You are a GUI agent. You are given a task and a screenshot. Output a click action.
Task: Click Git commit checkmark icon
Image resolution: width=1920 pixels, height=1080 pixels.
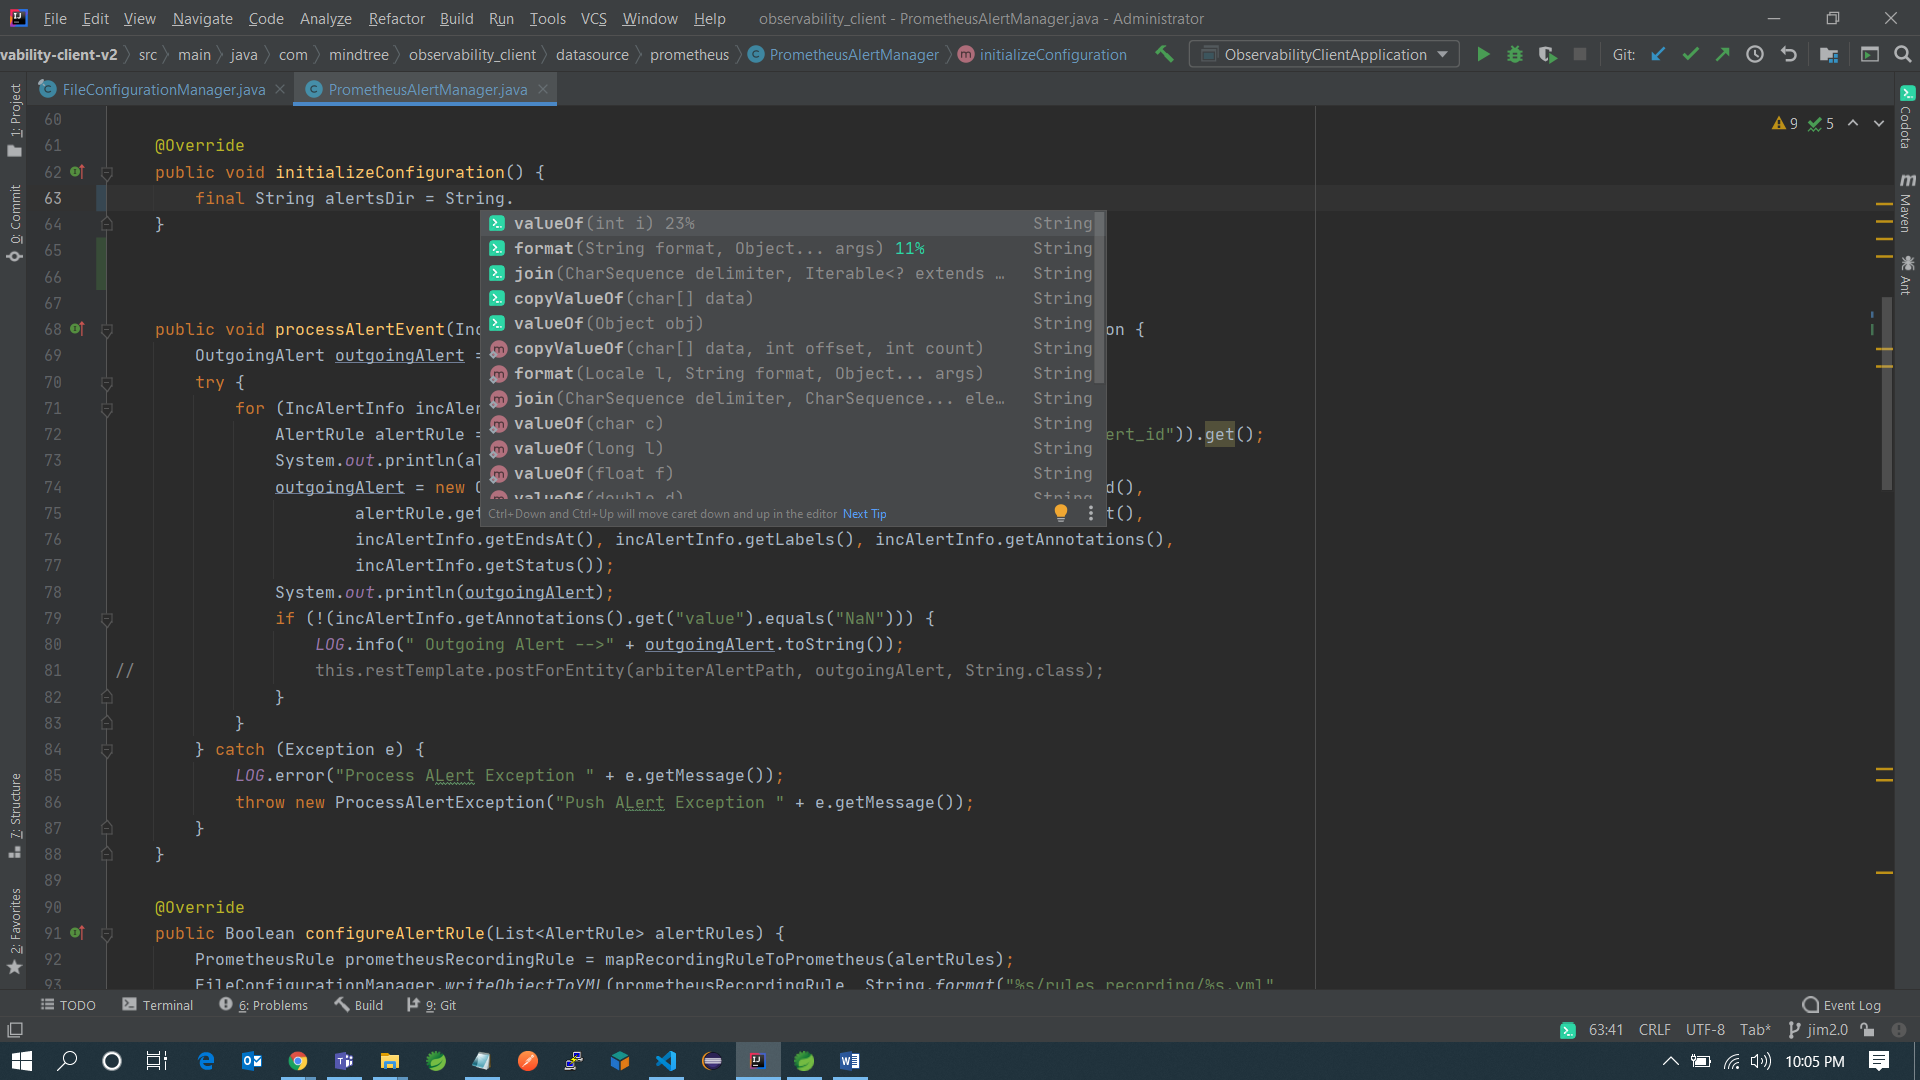1690,54
